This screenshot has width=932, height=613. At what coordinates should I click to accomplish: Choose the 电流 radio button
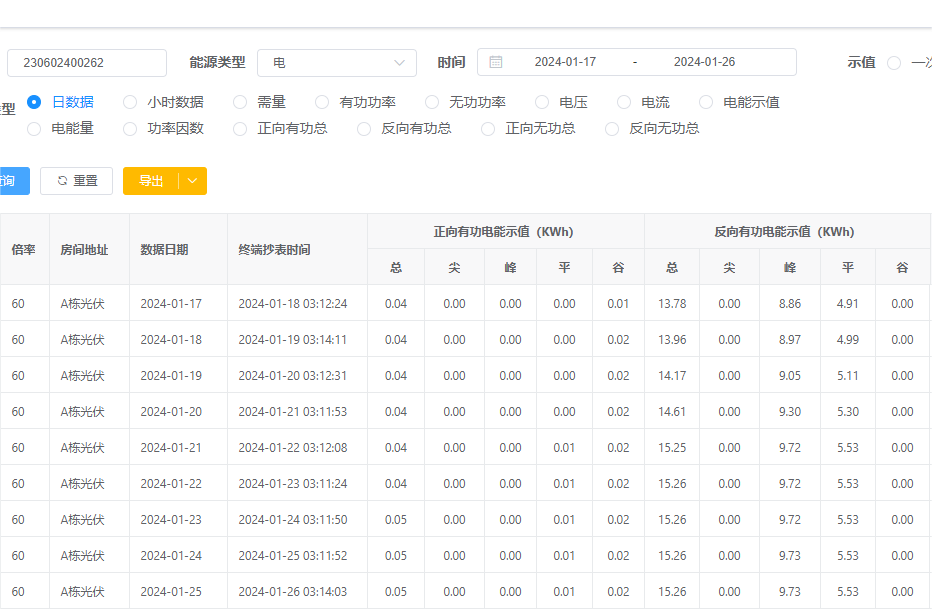624,102
